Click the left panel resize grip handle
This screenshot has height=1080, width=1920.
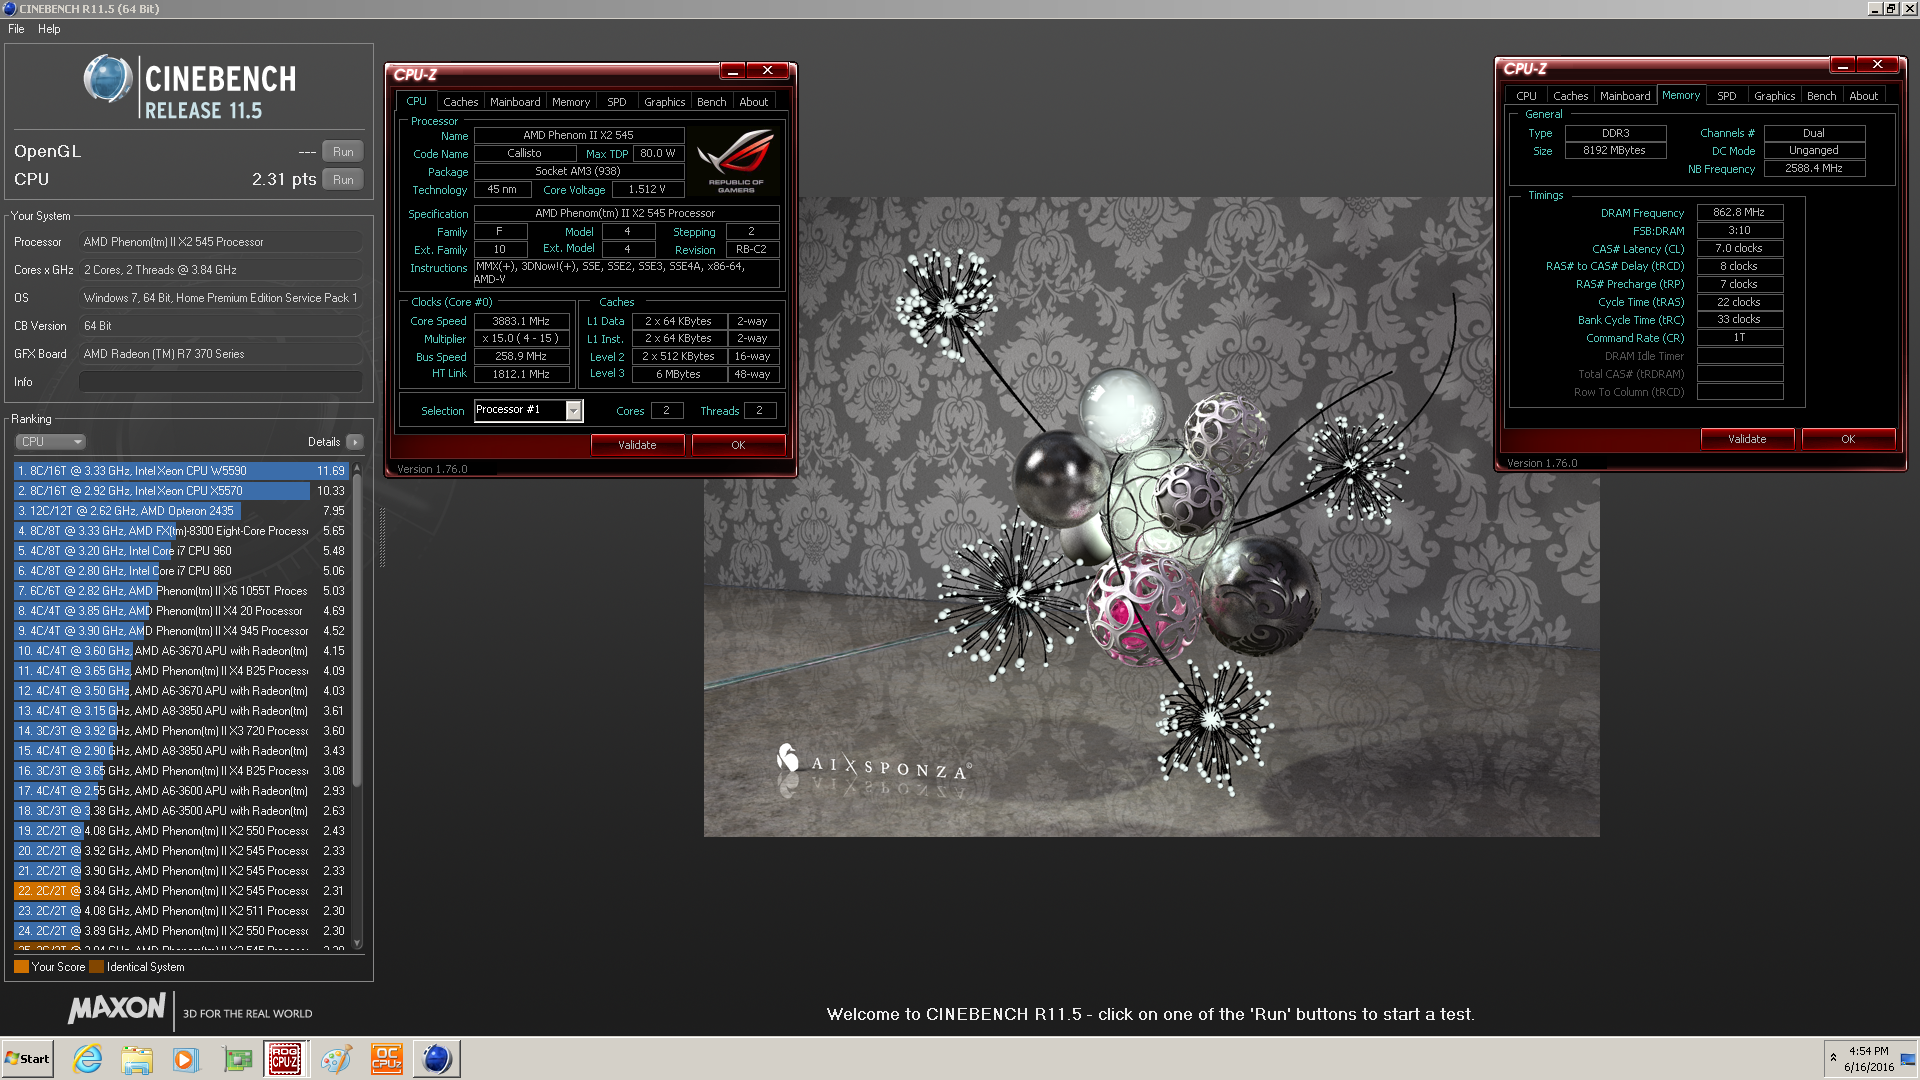(382, 538)
